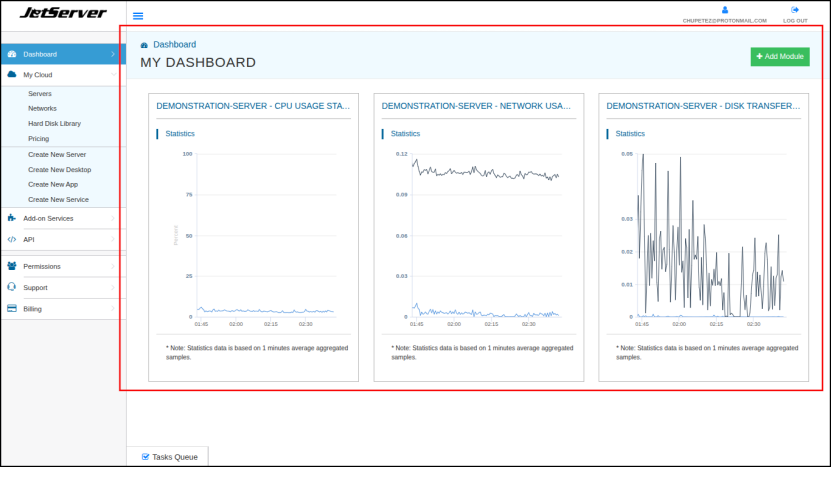Click the My Cloud cloud icon
Viewport: 831px width, 497px height.
tap(12, 74)
